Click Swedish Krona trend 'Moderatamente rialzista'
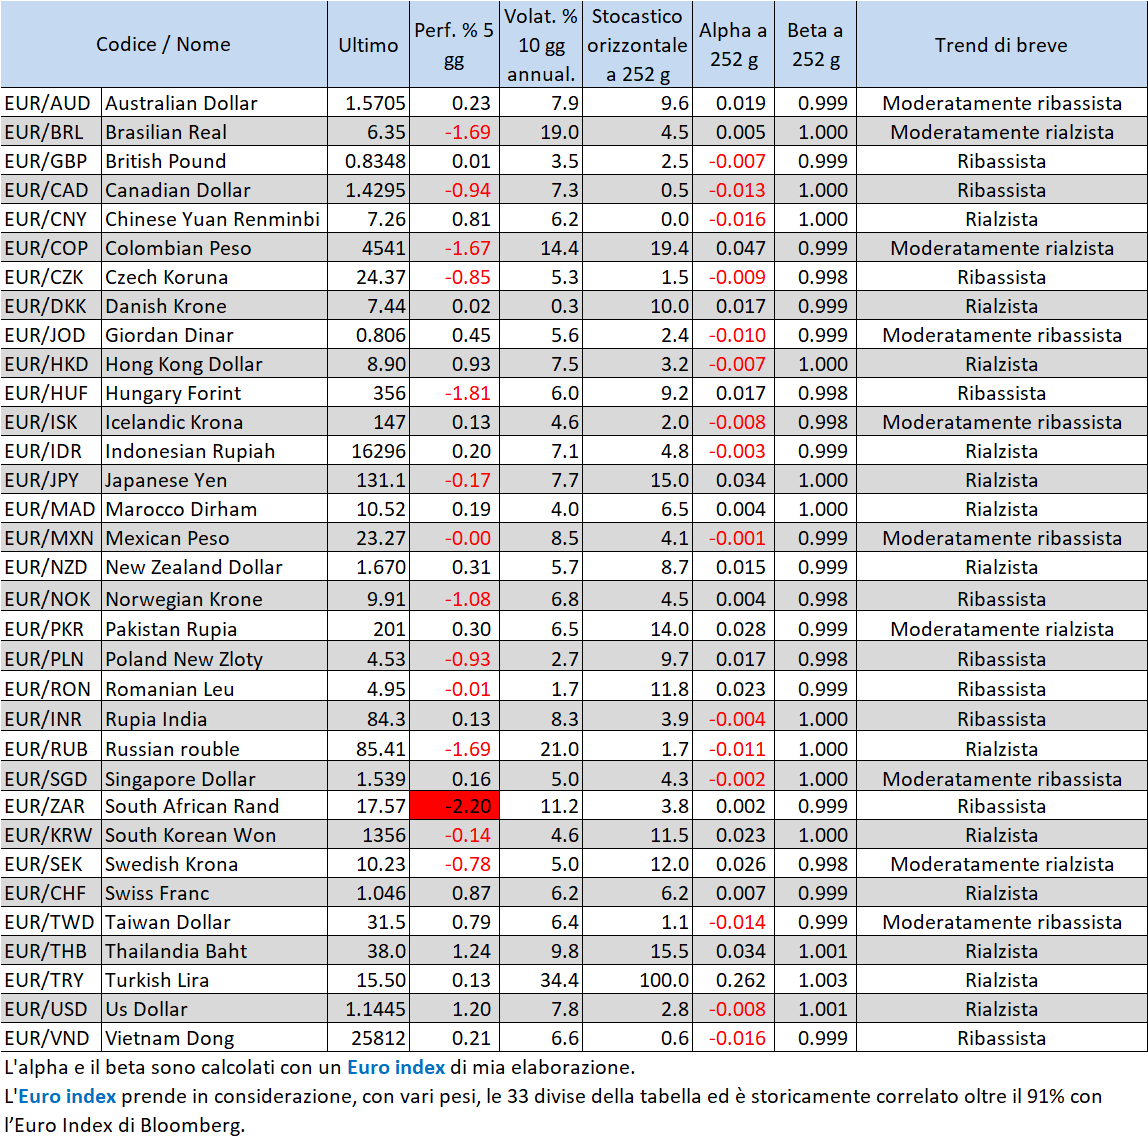Image resolution: width=1148 pixels, height=1139 pixels. (1002, 864)
